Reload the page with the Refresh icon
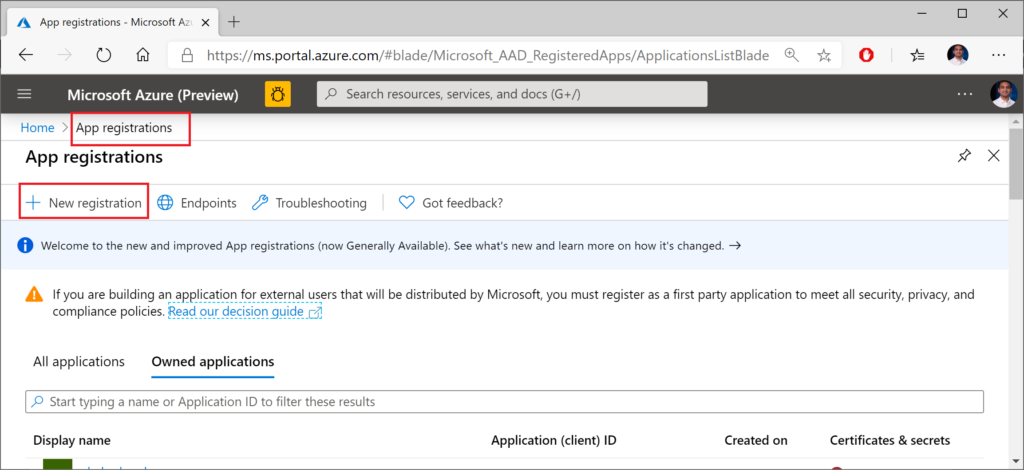 [104, 55]
